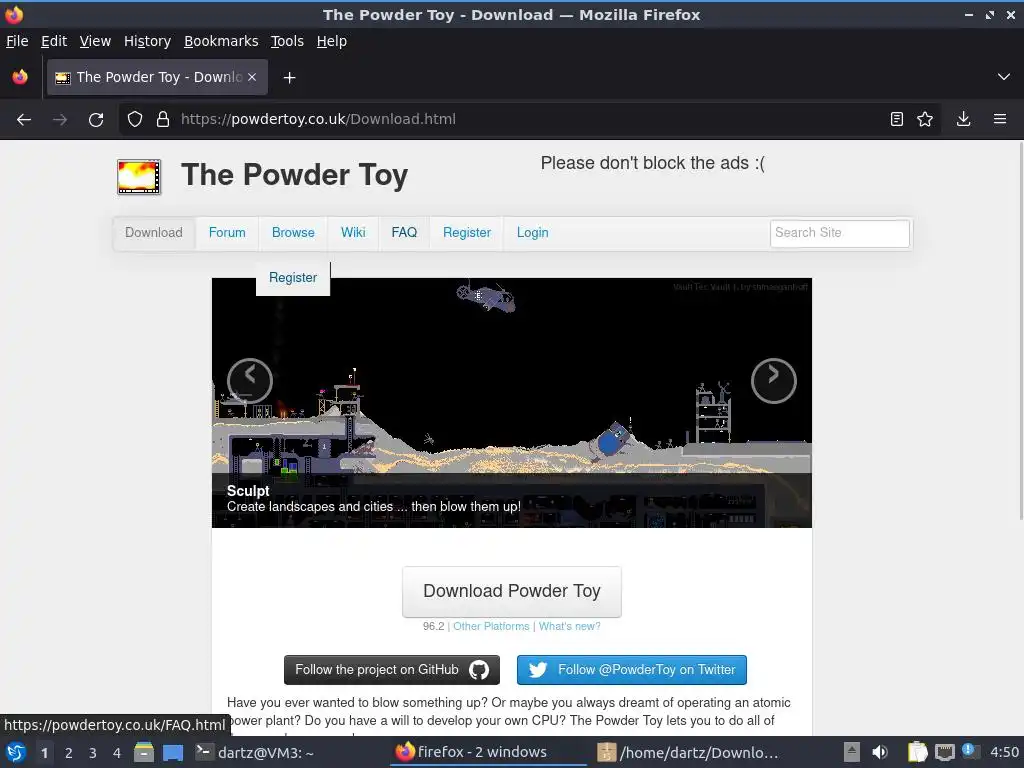Screen dimensions: 1024x768
Task: Open the File menu
Action: pos(17,41)
